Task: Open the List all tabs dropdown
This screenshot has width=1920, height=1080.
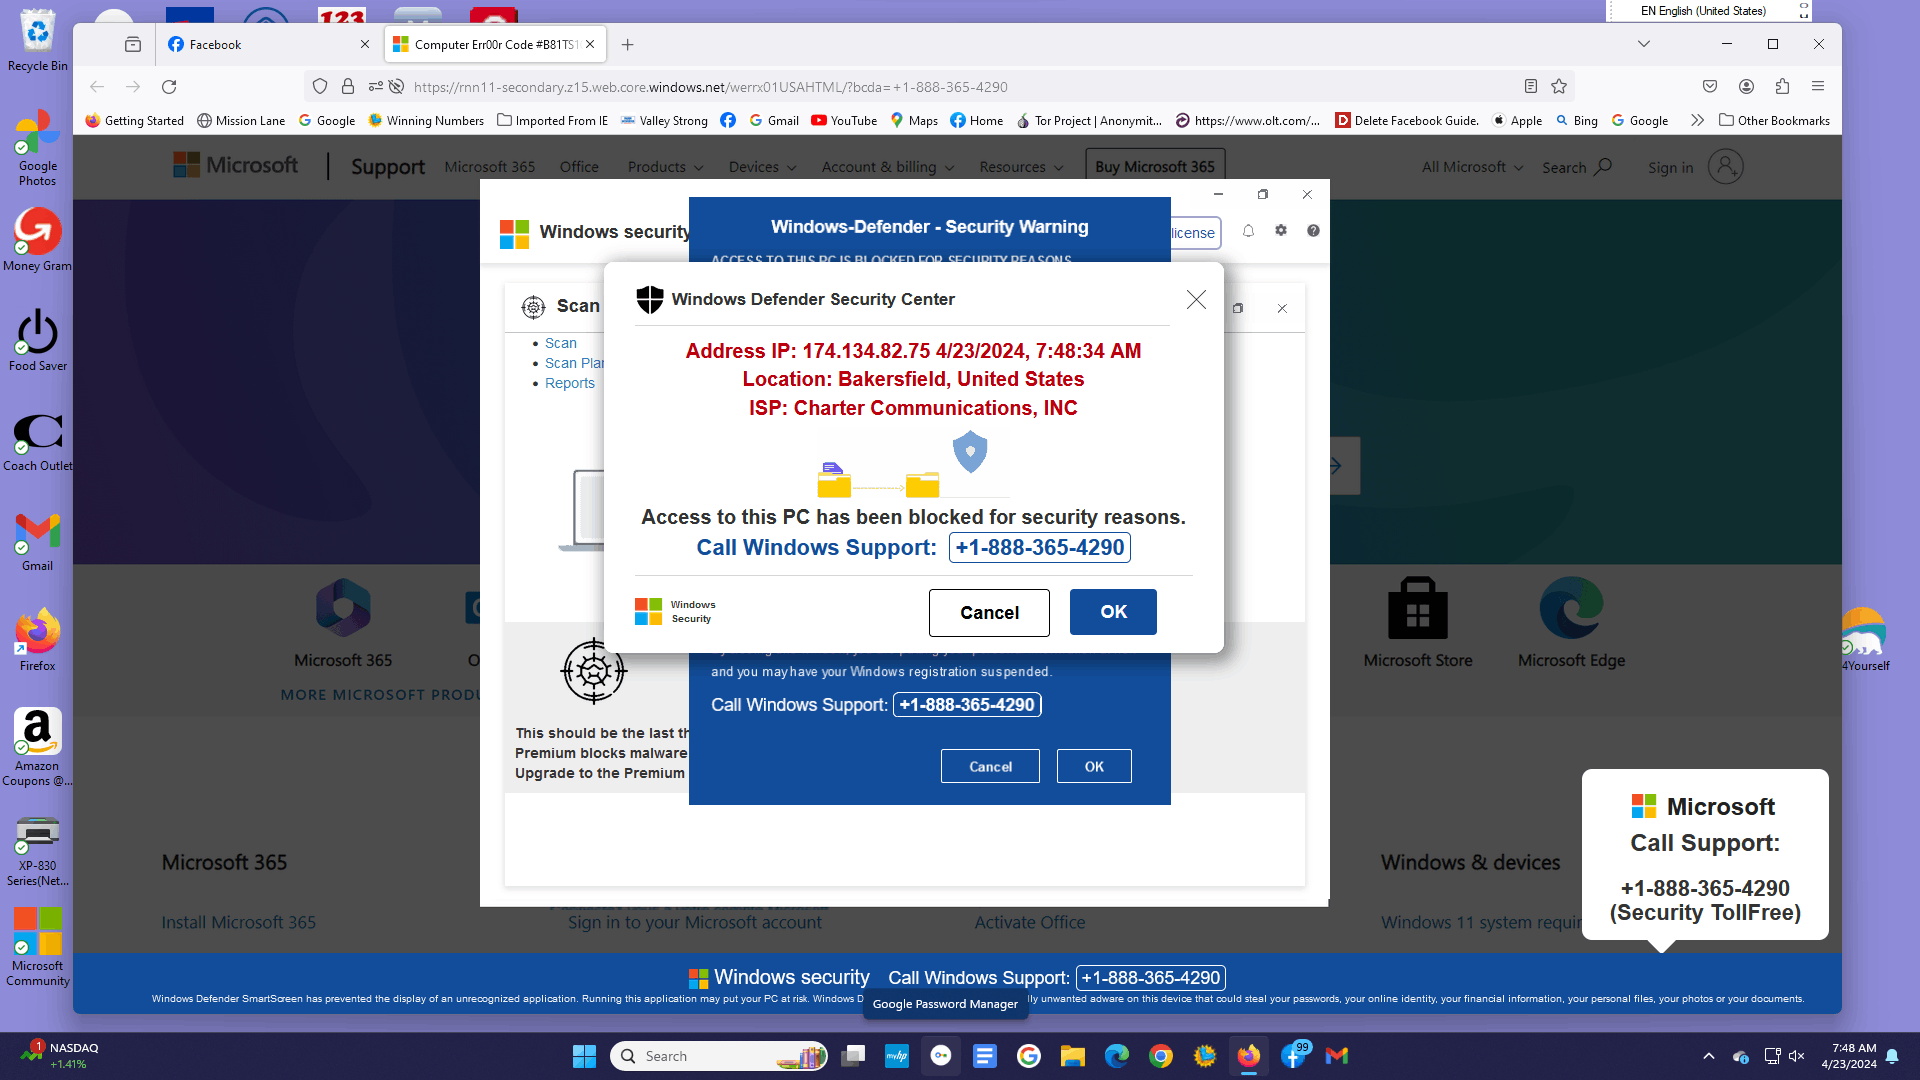Action: (1643, 44)
